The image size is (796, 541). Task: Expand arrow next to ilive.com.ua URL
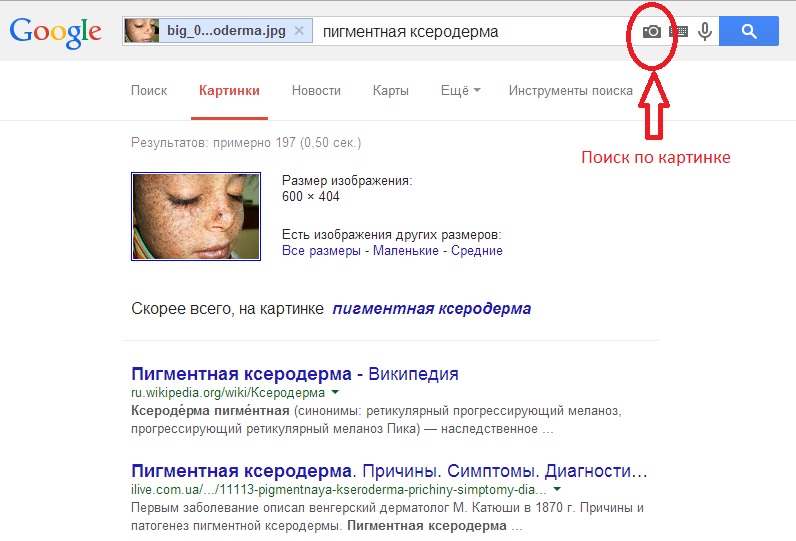(x=556, y=489)
